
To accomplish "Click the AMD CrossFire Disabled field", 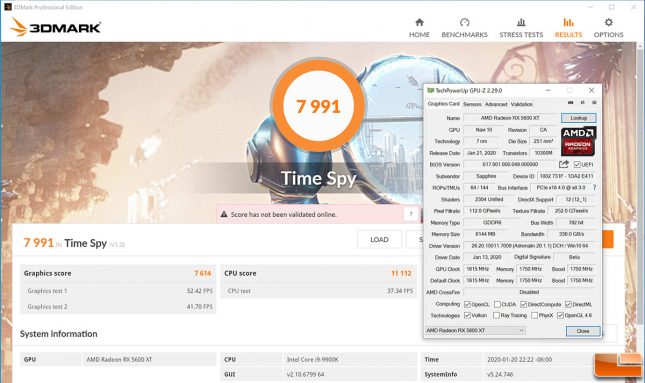I will pyautogui.click(x=530, y=292).
